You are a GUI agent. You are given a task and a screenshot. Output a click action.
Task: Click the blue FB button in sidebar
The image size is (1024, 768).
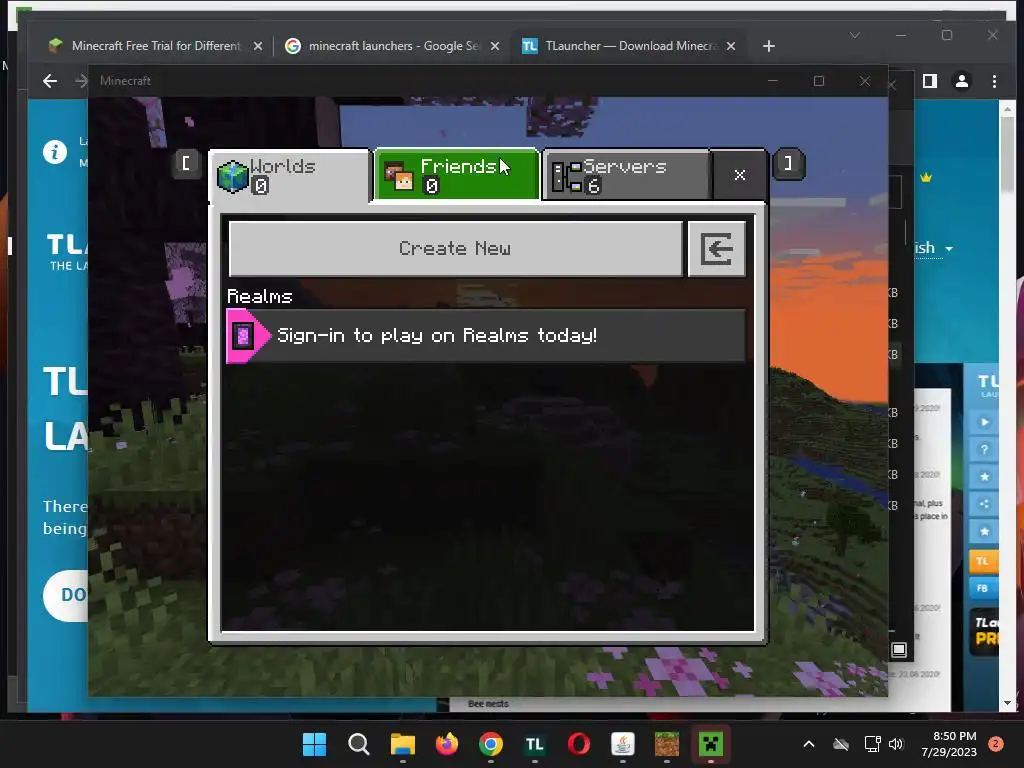pyautogui.click(x=983, y=588)
